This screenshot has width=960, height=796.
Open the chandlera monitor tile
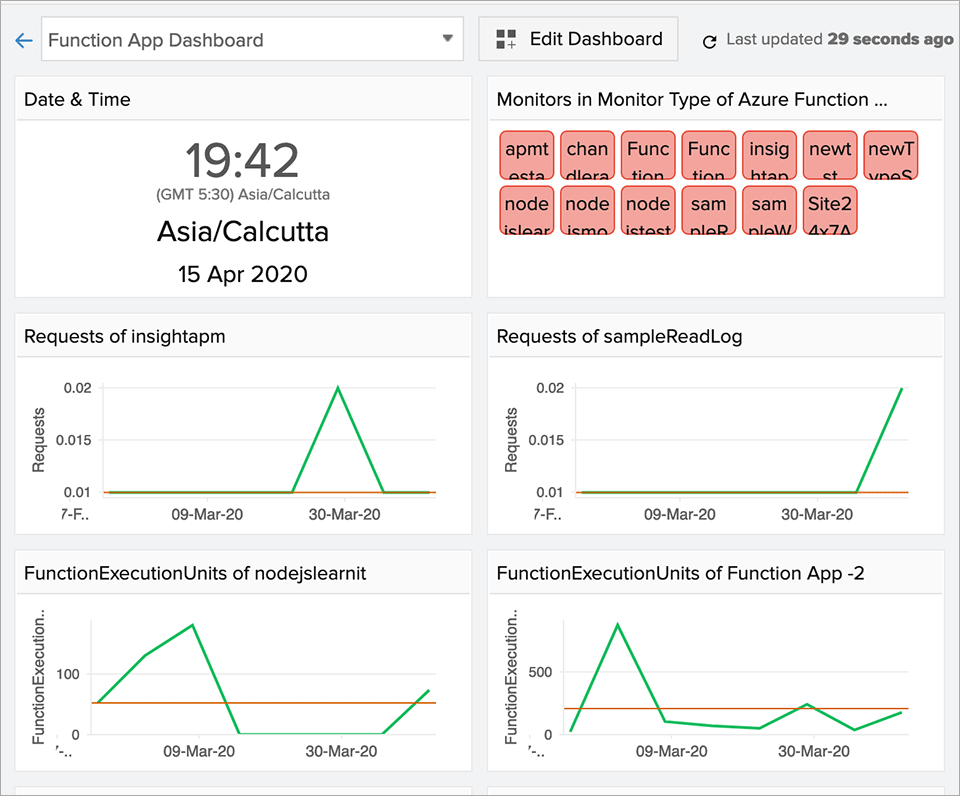point(587,154)
